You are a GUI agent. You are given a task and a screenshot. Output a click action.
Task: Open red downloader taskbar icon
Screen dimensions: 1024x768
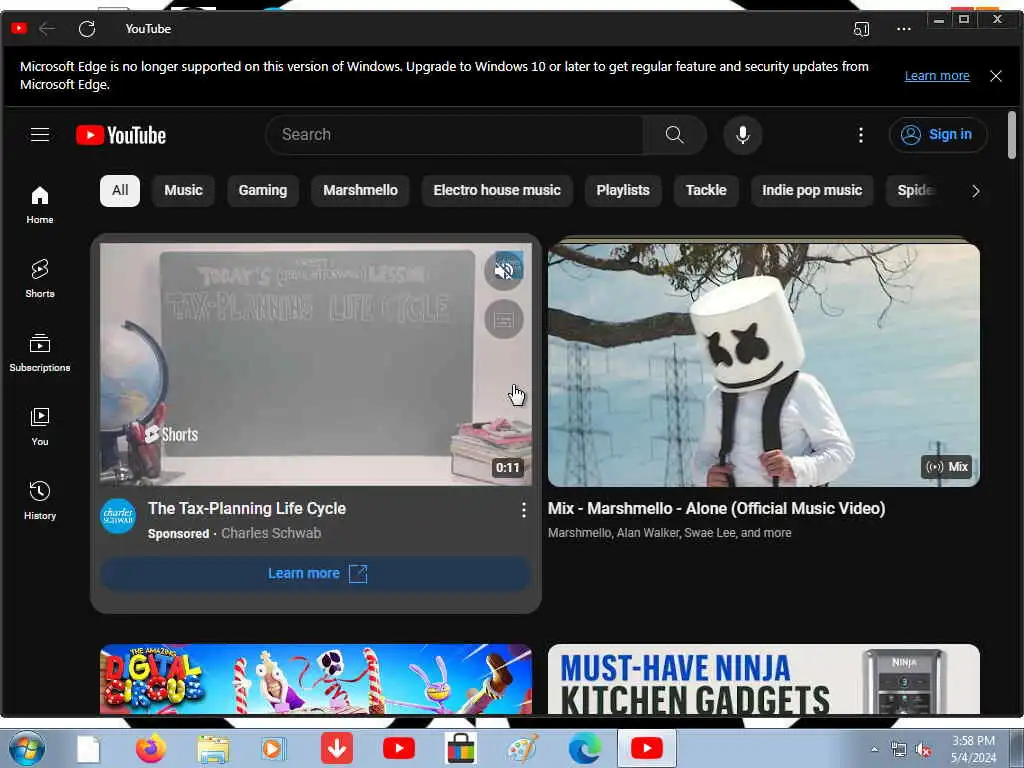[337, 748]
